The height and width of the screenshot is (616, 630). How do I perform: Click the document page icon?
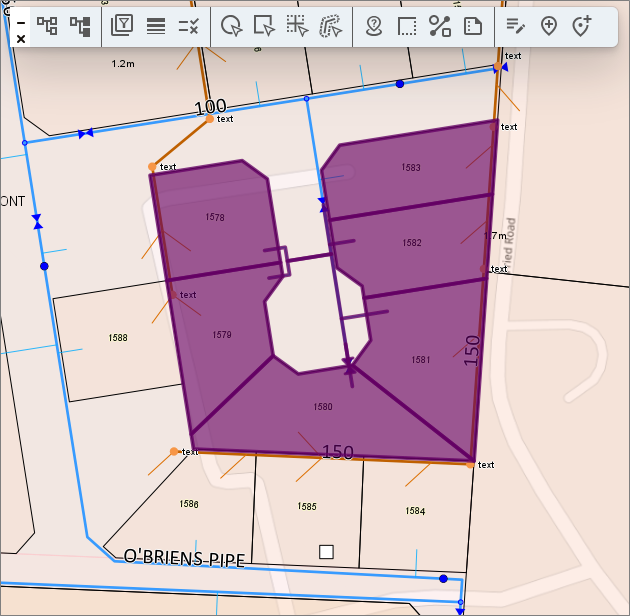click(473, 26)
